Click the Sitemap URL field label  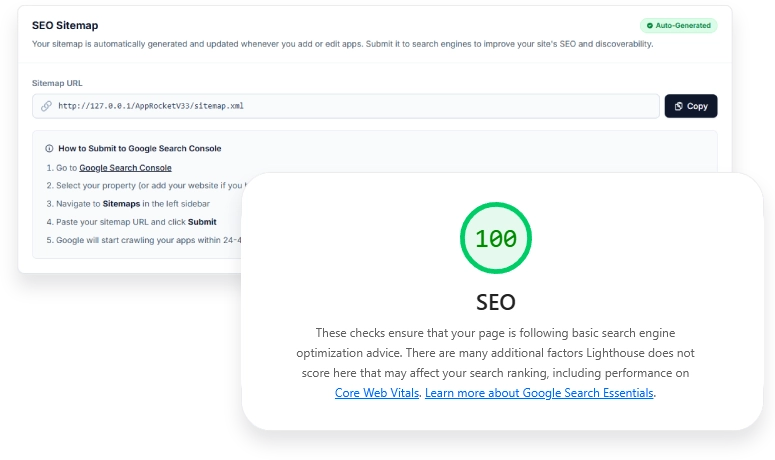[x=58, y=83]
